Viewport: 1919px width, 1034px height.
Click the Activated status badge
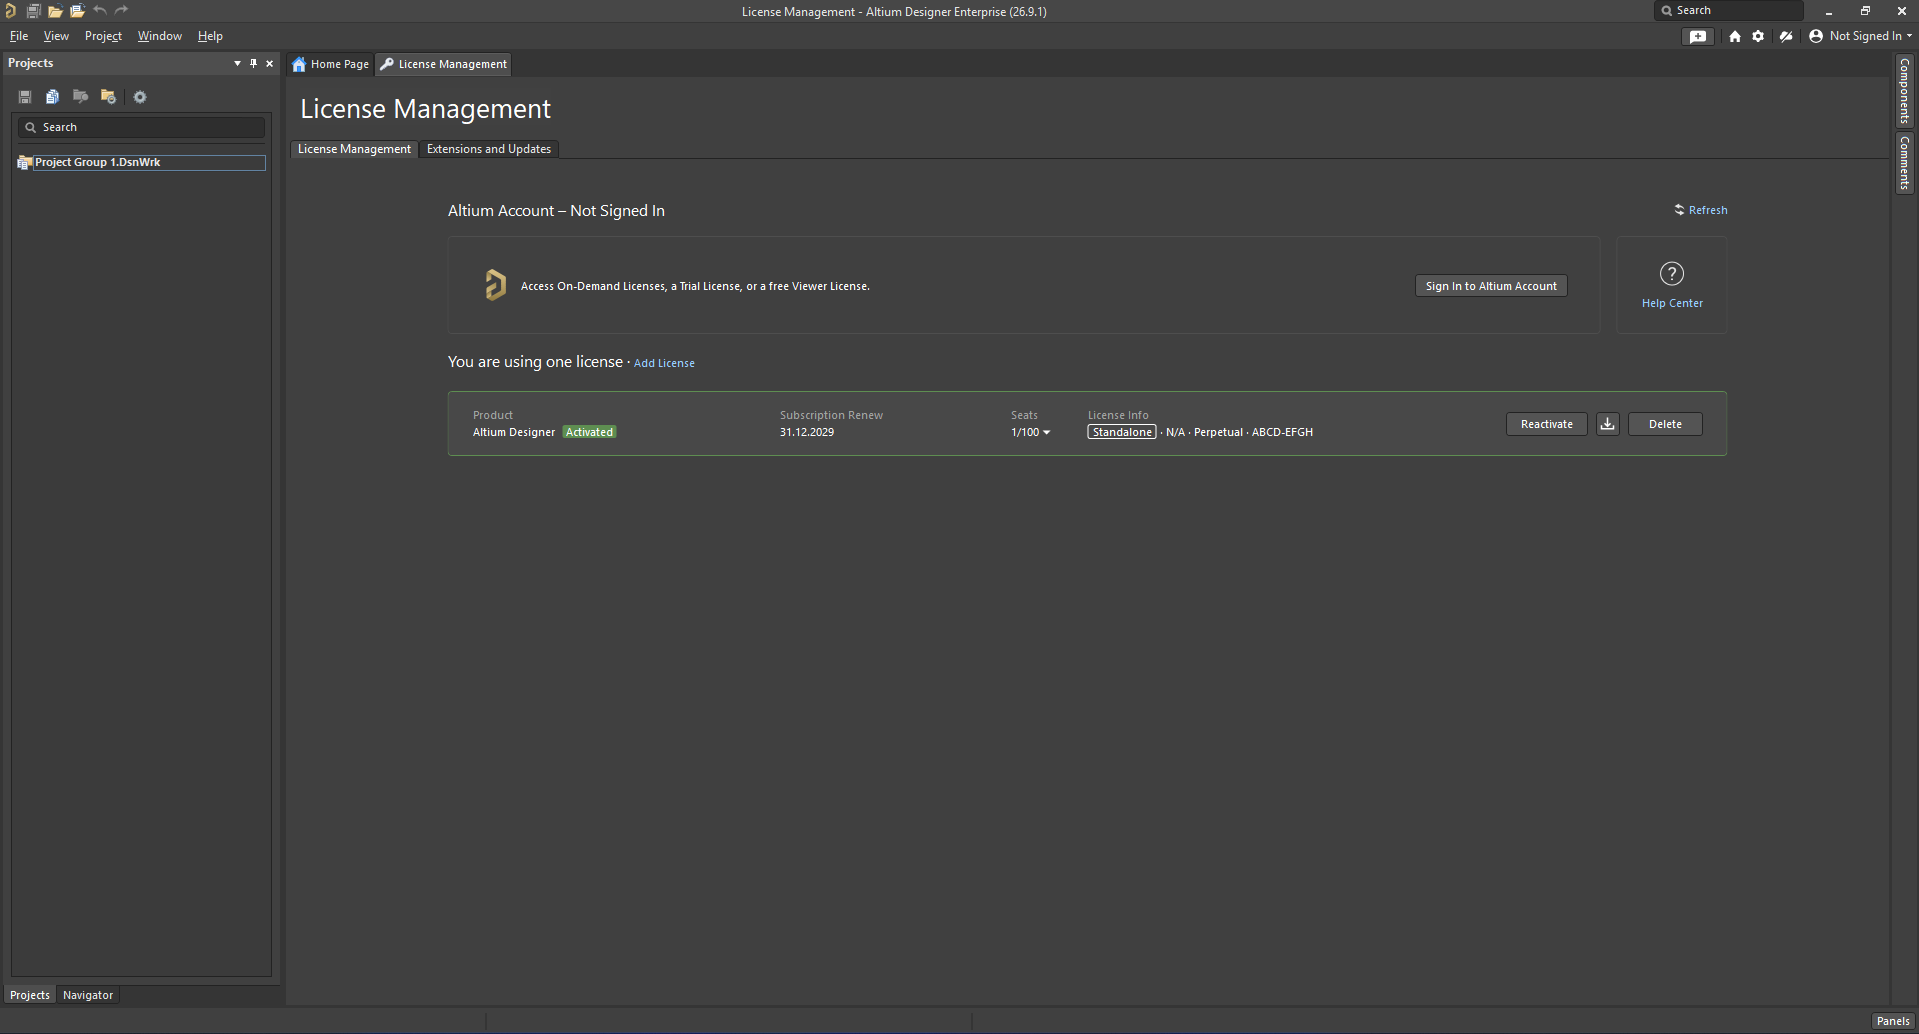[589, 432]
